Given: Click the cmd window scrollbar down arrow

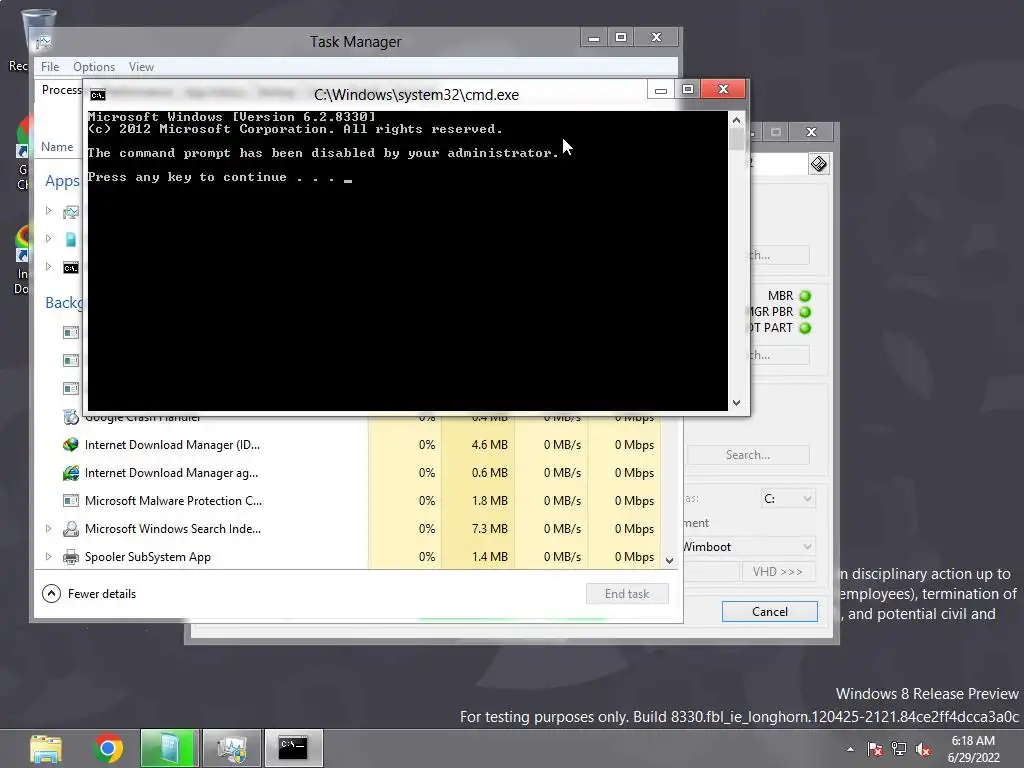Looking at the screenshot, I should pos(736,403).
